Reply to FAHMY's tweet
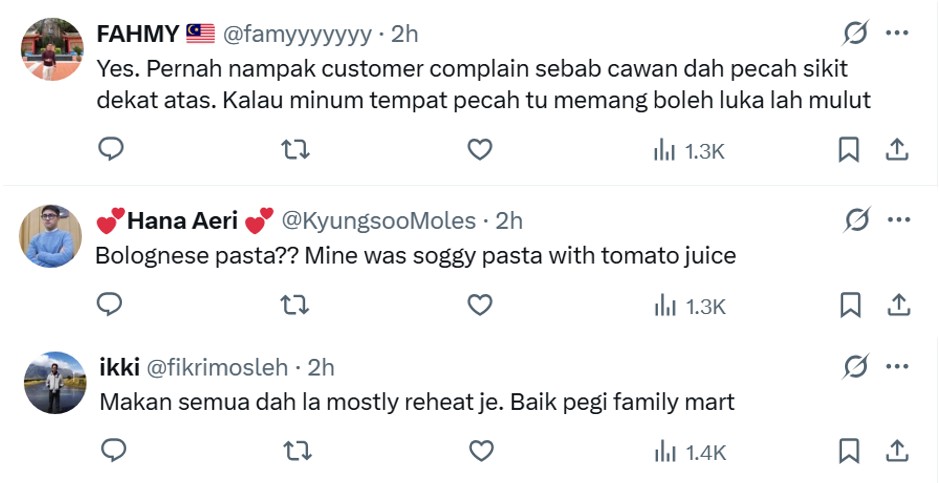Viewport: 939px width, 483px height. tap(112, 150)
